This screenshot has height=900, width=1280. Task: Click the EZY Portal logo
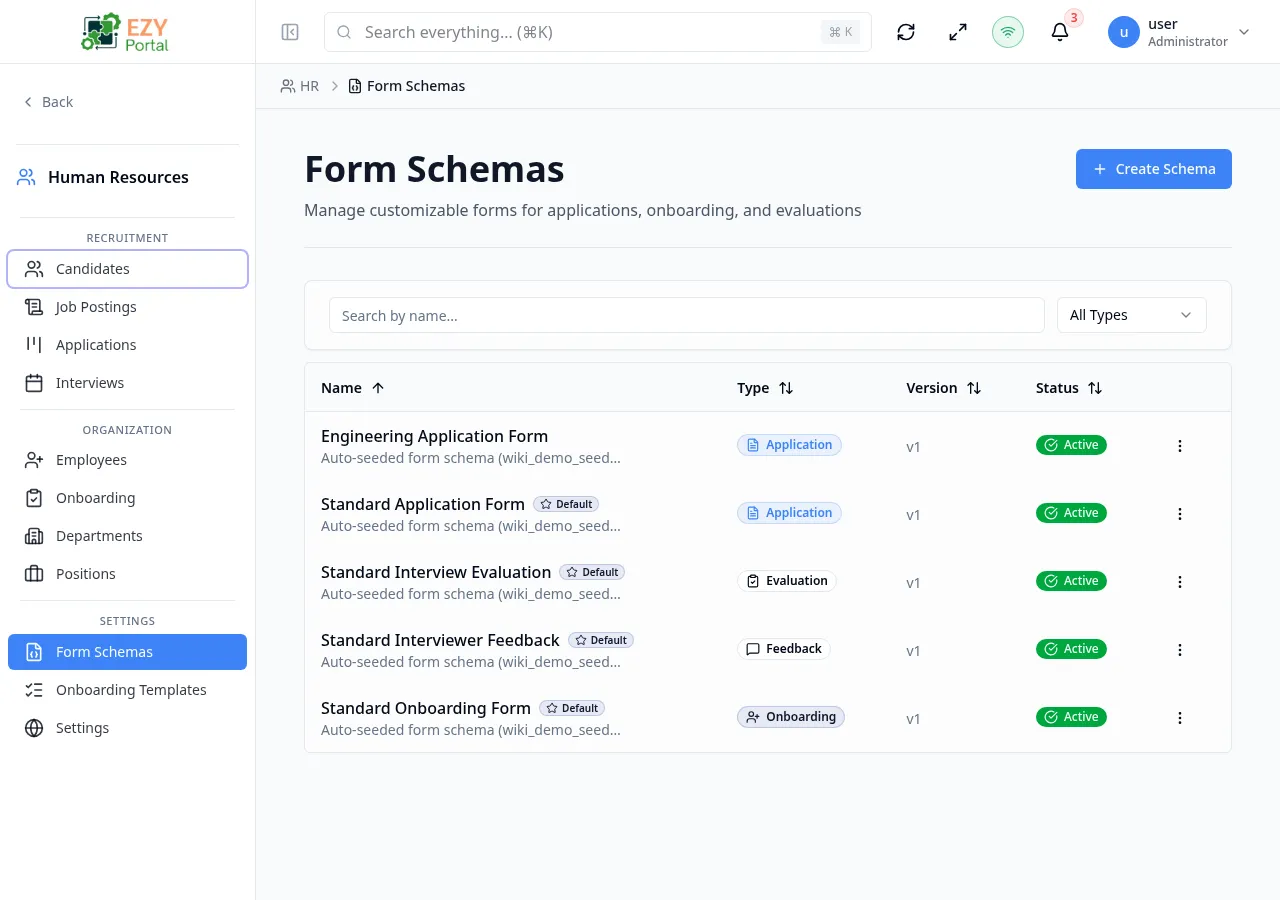[x=127, y=32]
